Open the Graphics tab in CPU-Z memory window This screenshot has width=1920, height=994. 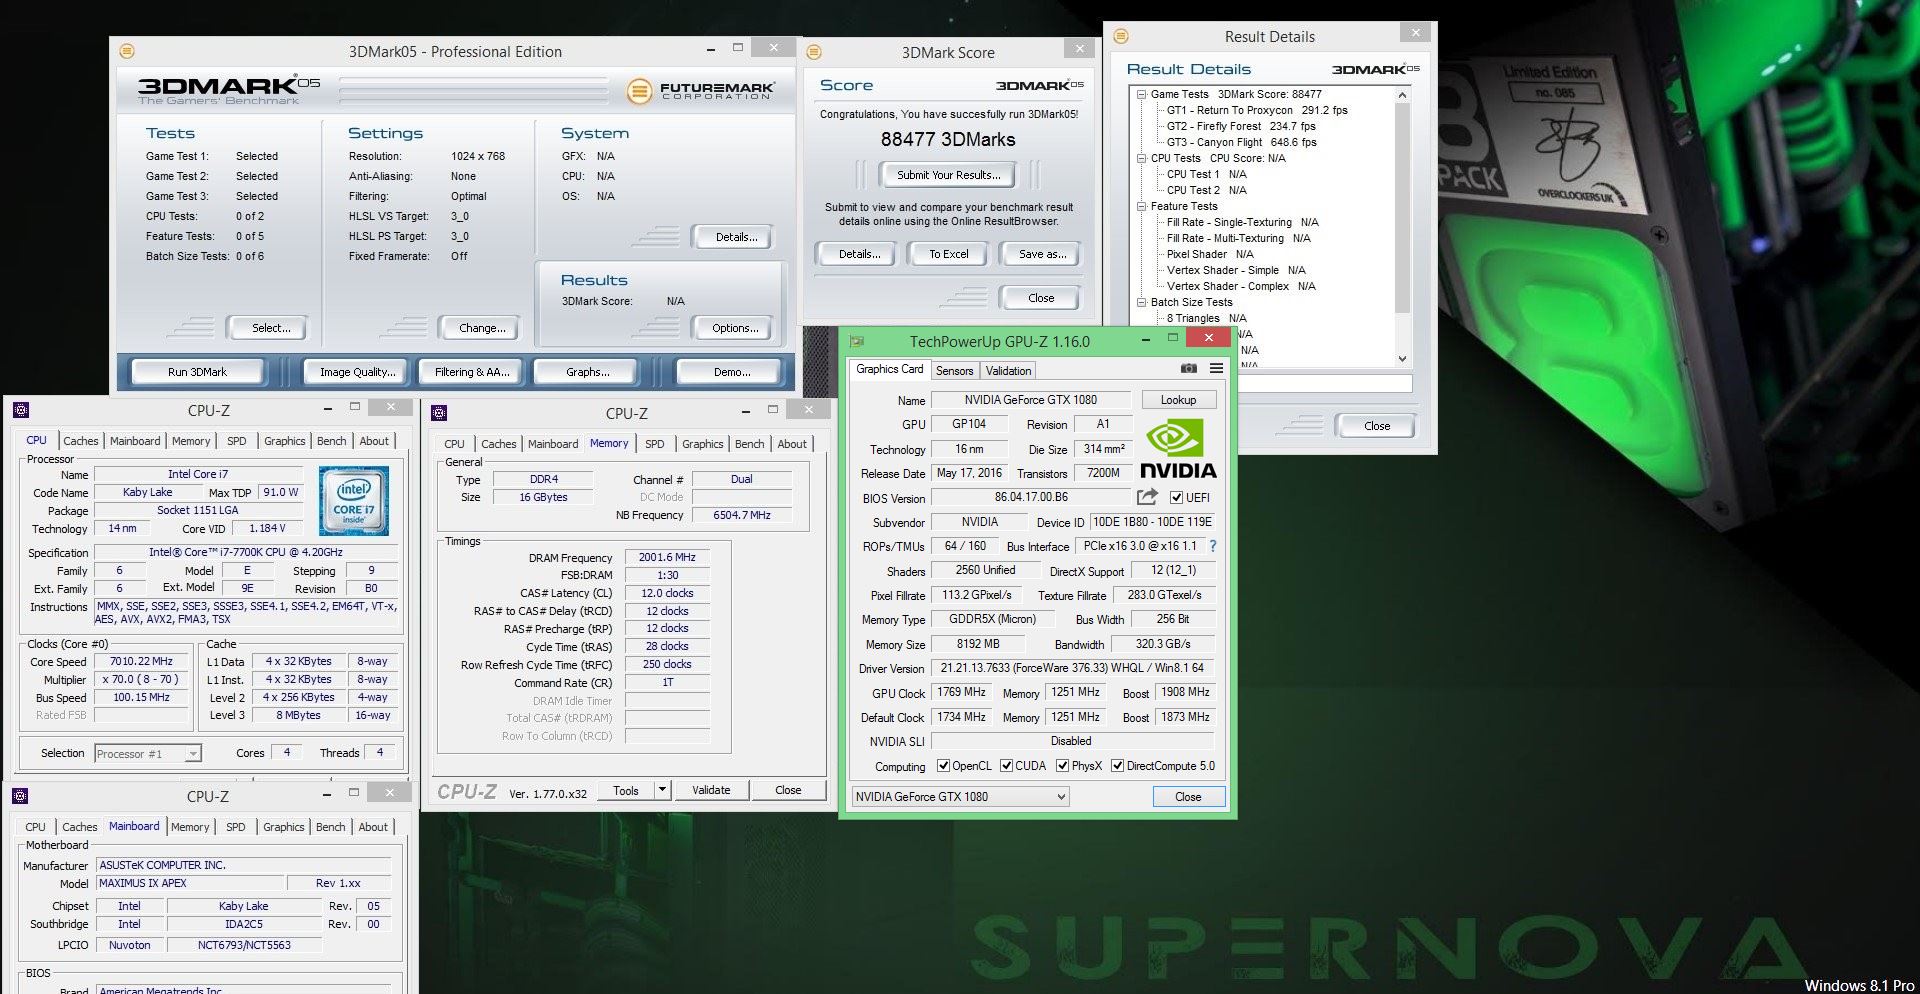coord(702,444)
